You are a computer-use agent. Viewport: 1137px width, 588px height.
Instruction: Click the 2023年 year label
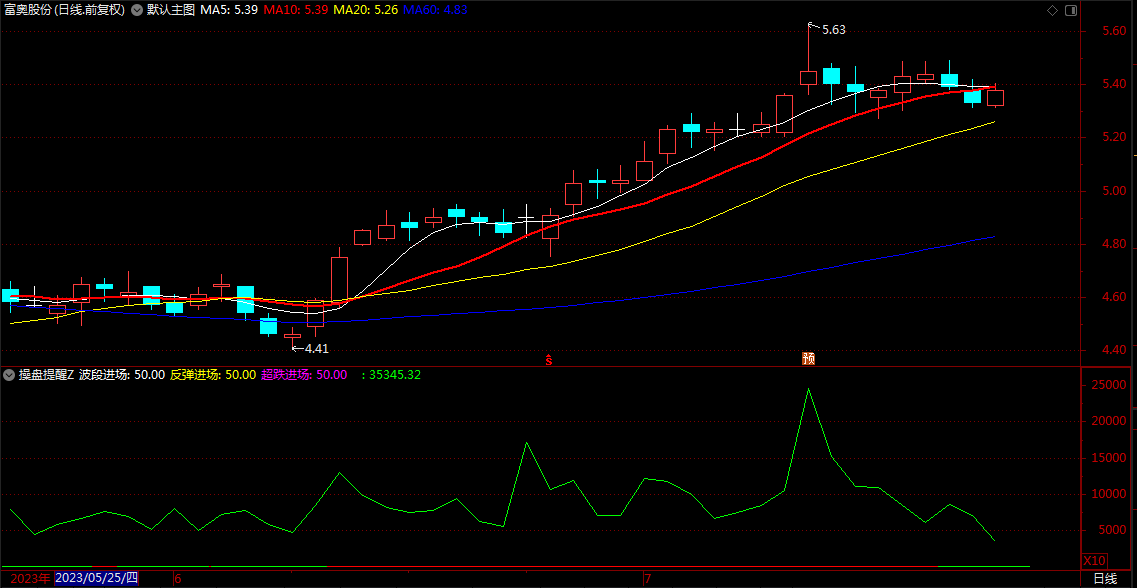click(30, 579)
